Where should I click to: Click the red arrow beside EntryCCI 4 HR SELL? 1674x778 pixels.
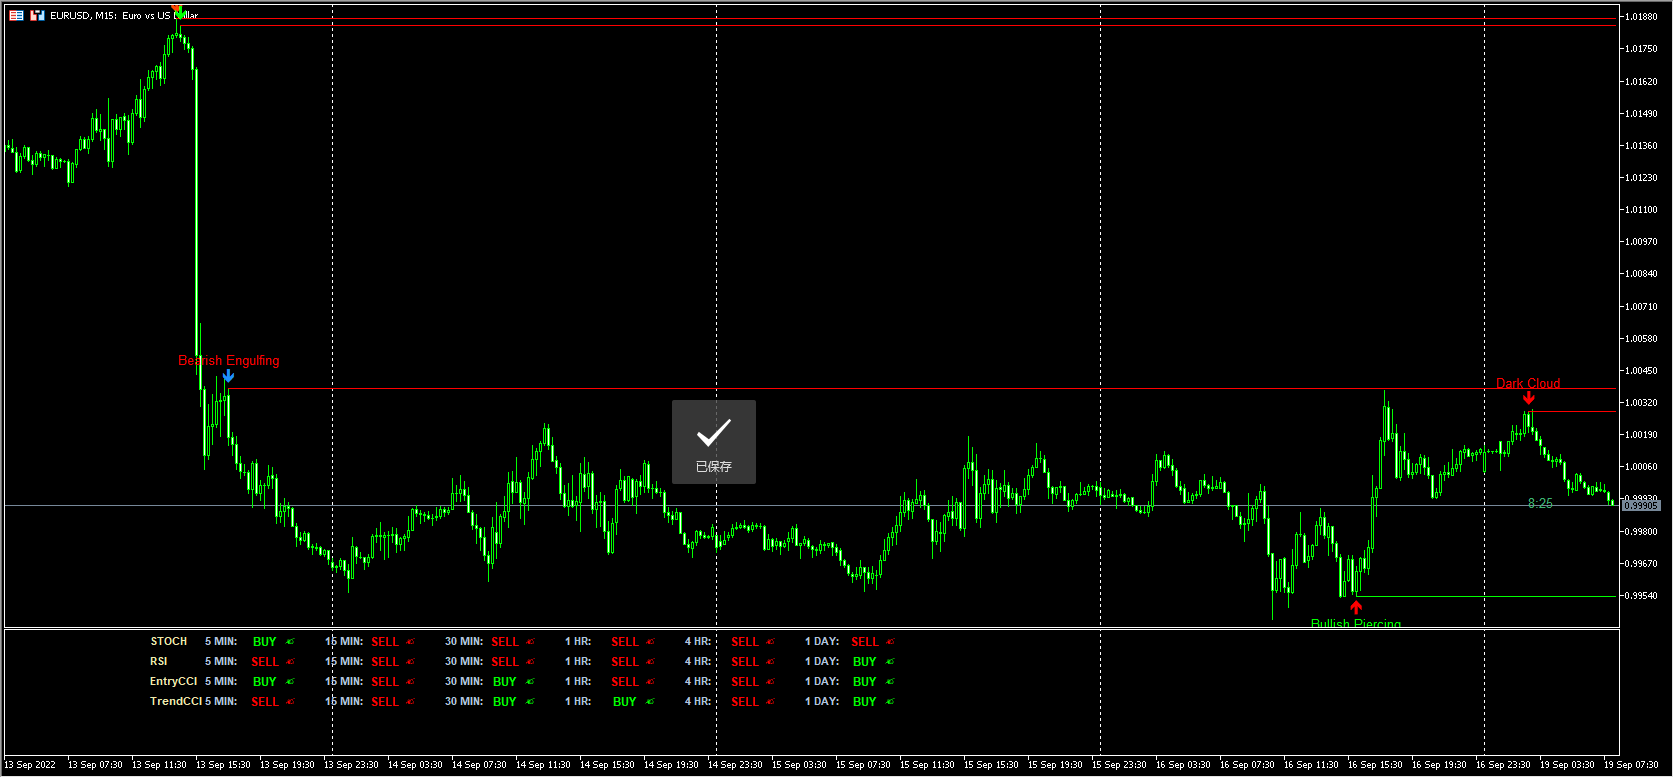pos(770,682)
